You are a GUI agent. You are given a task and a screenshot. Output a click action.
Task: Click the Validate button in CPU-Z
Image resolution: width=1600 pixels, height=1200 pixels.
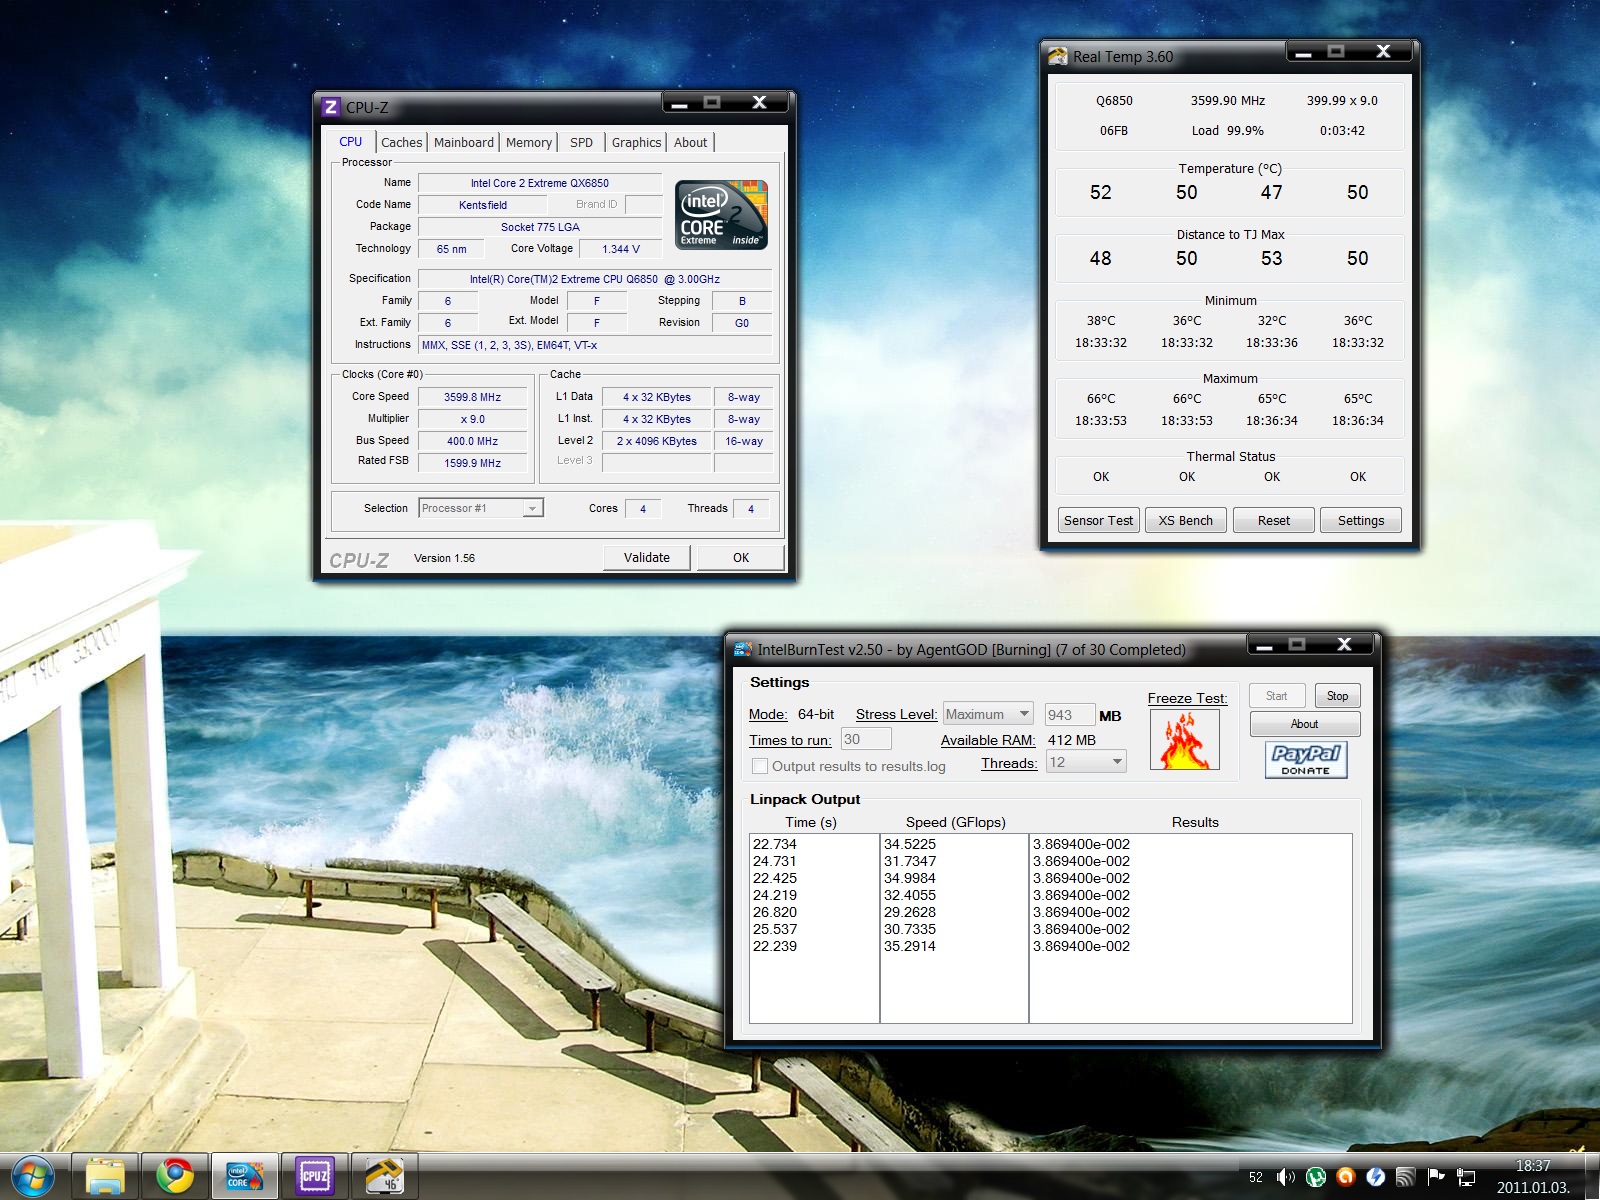point(647,558)
